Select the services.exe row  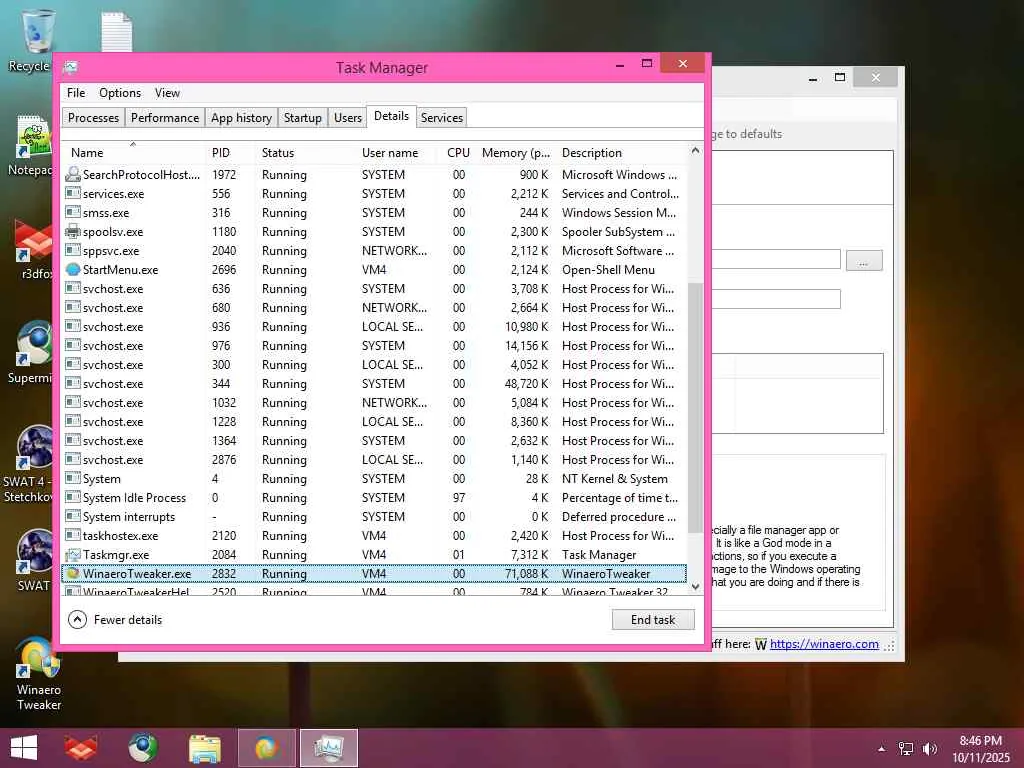(x=374, y=194)
